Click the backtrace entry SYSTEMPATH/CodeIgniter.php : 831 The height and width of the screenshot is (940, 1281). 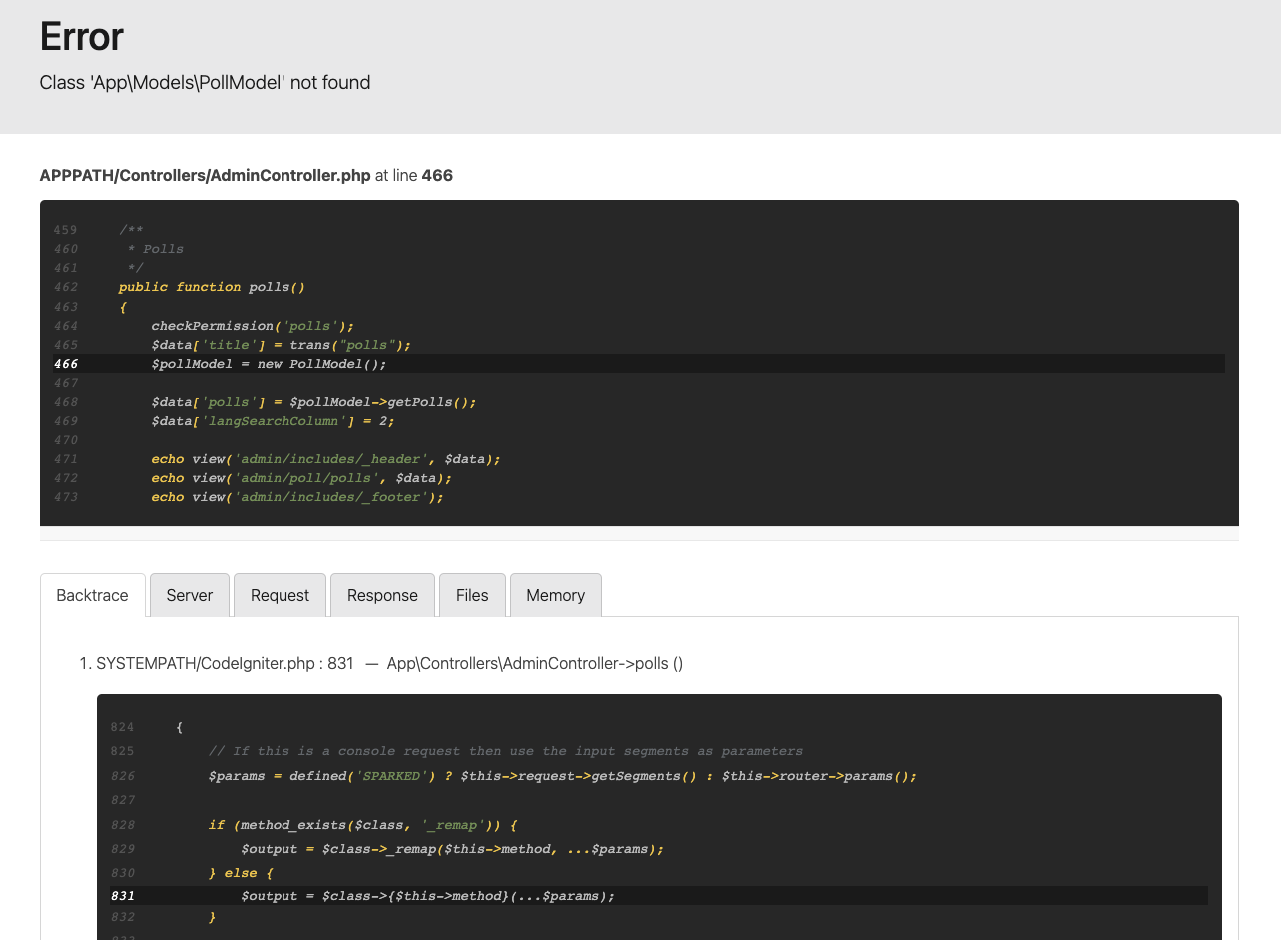pos(225,663)
